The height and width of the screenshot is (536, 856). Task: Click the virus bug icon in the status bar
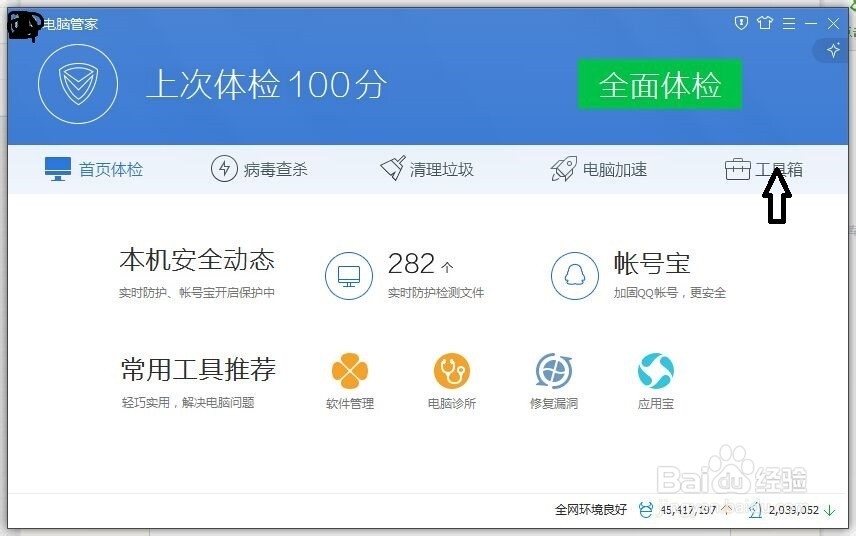click(x=646, y=510)
